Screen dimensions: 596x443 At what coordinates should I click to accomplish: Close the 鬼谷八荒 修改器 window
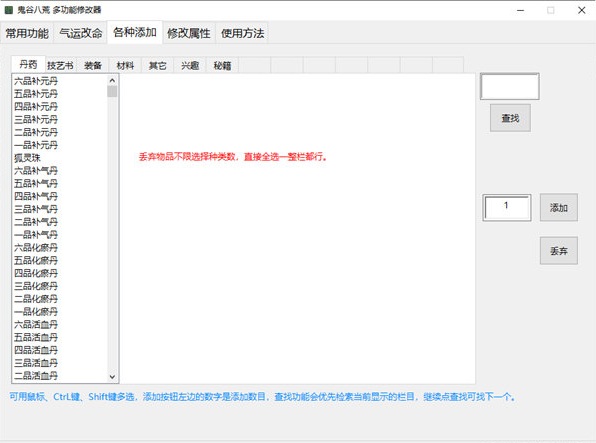pos(582,10)
